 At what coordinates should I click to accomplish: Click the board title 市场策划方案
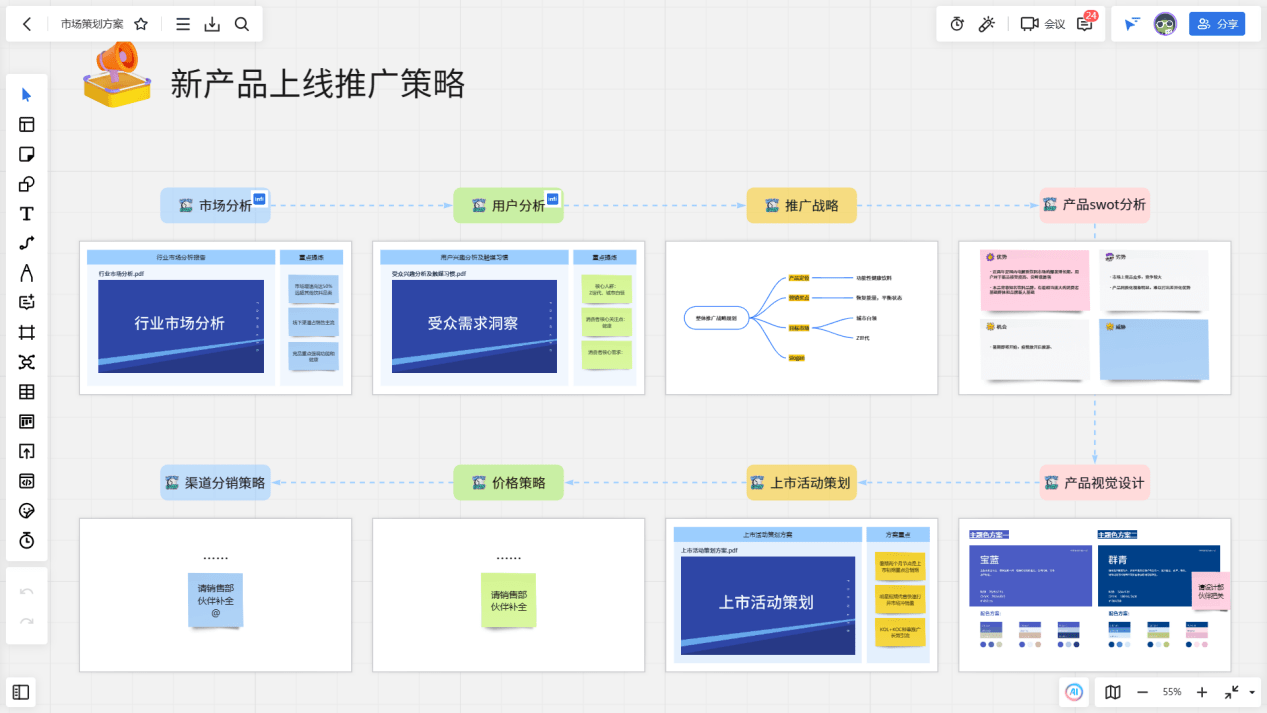pos(93,24)
